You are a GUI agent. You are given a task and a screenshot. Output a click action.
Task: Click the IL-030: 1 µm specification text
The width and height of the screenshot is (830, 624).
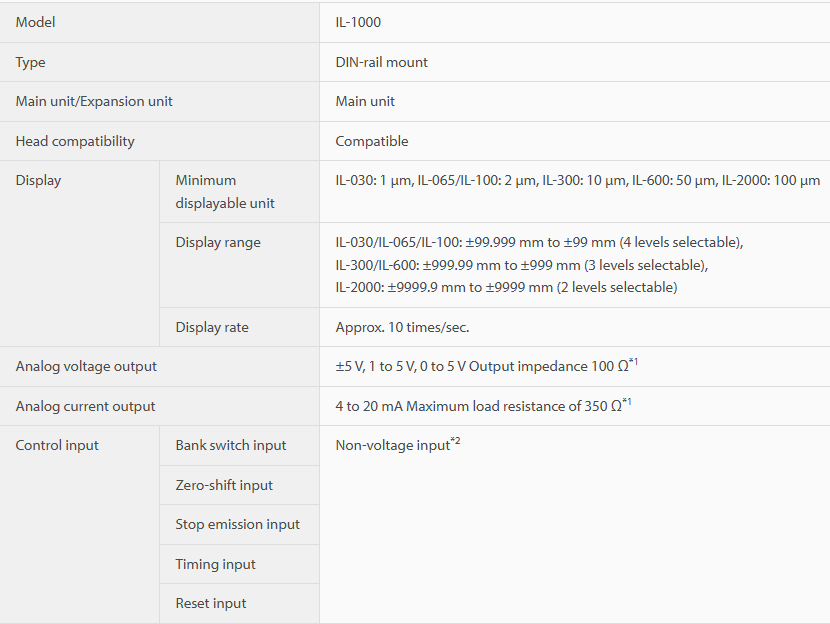pyautogui.click(x=373, y=180)
